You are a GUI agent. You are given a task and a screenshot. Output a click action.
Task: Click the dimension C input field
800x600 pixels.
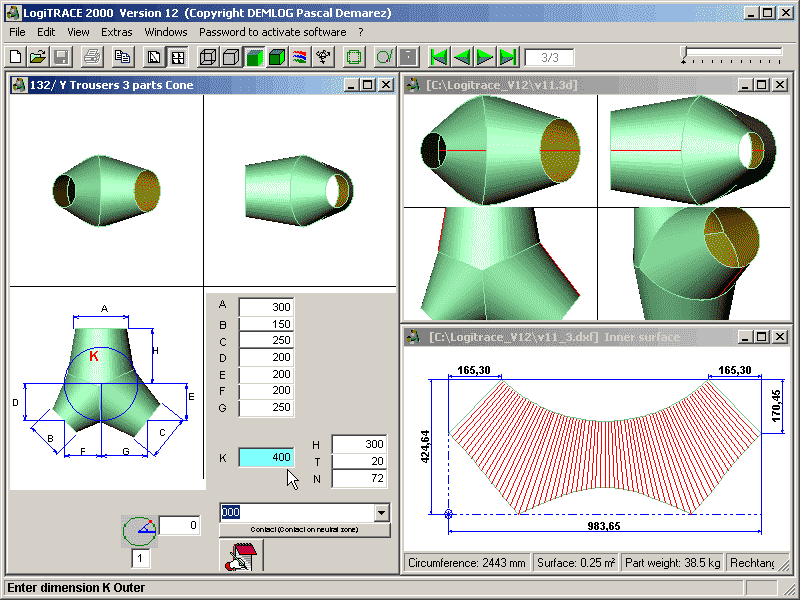266,340
